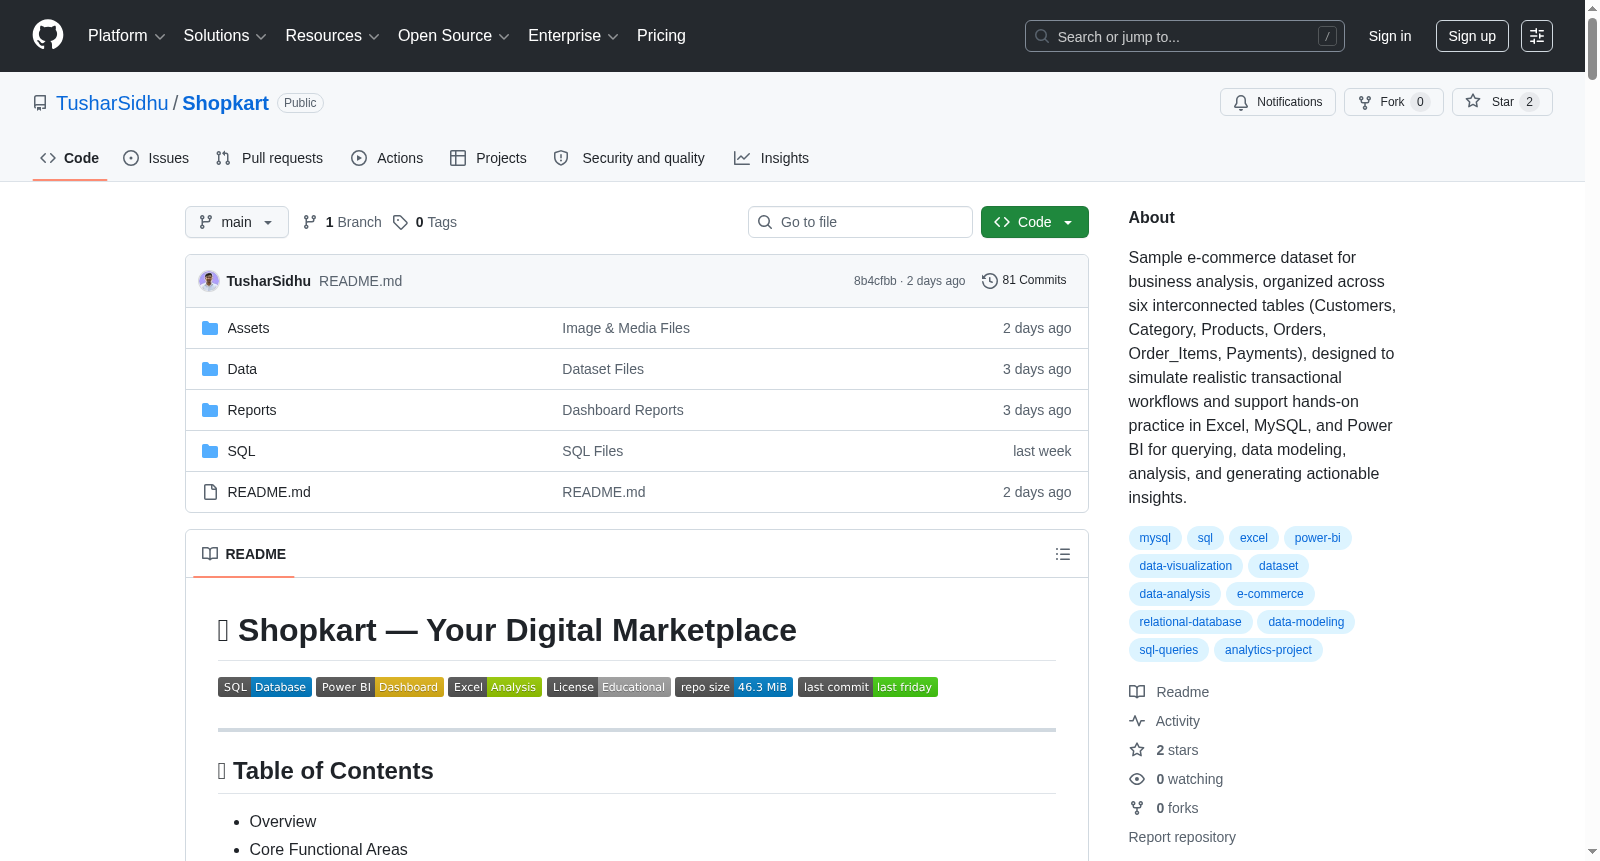Viewport: 1600px width, 861px height.
Task: Click the Search or jump to field
Action: (x=1185, y=36)
